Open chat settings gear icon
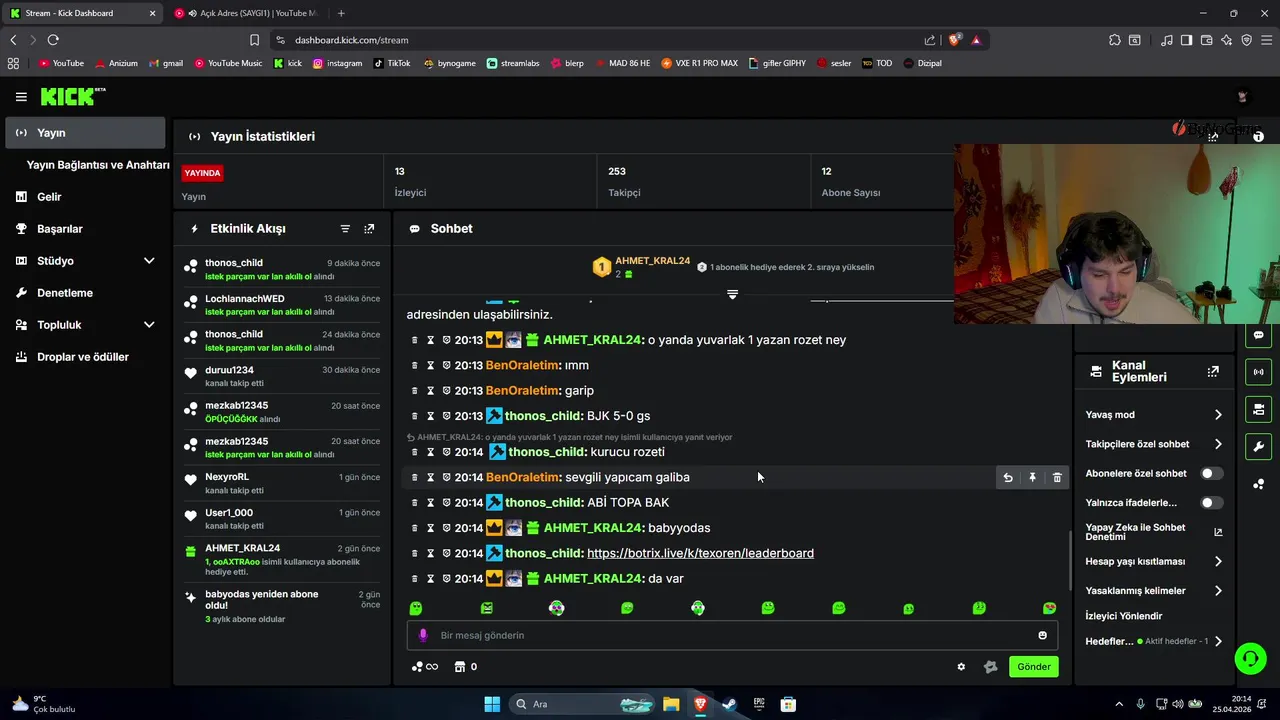1280x720 pixels. click(x=961, y=667)
